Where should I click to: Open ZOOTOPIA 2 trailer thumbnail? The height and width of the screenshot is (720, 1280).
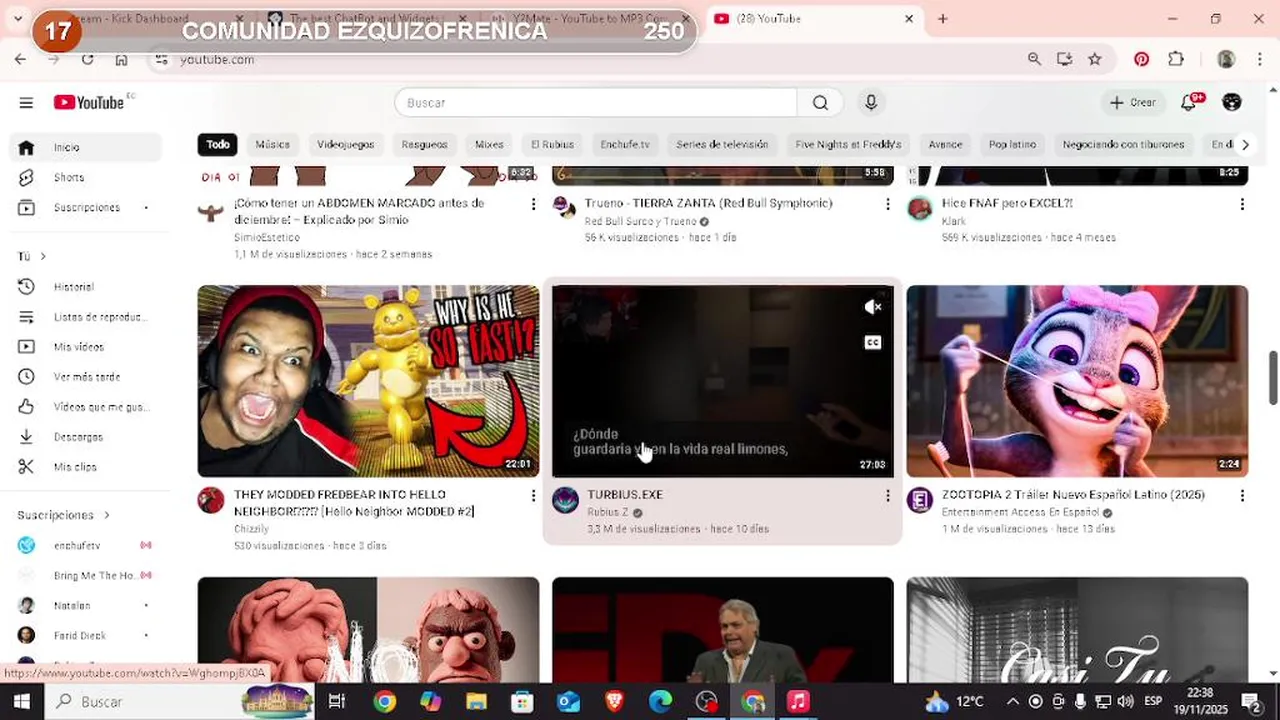click(1077, 381)
